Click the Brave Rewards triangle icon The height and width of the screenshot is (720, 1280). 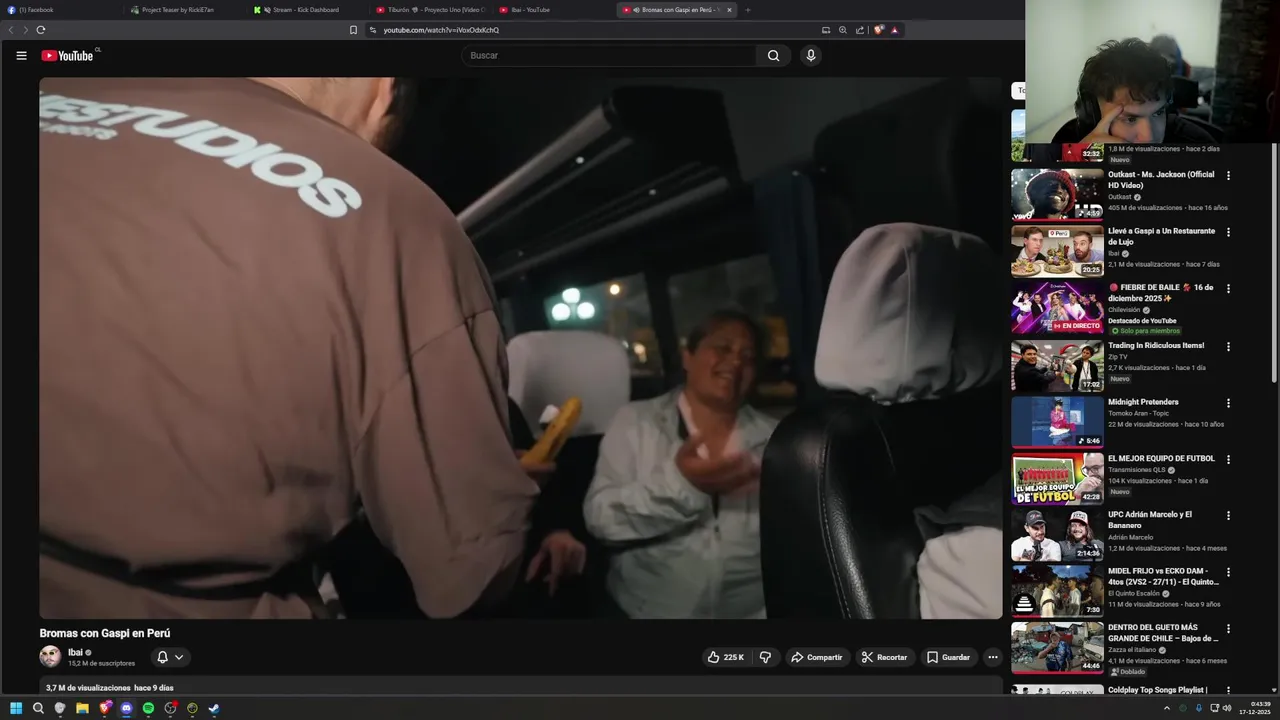tap(895, 30)
